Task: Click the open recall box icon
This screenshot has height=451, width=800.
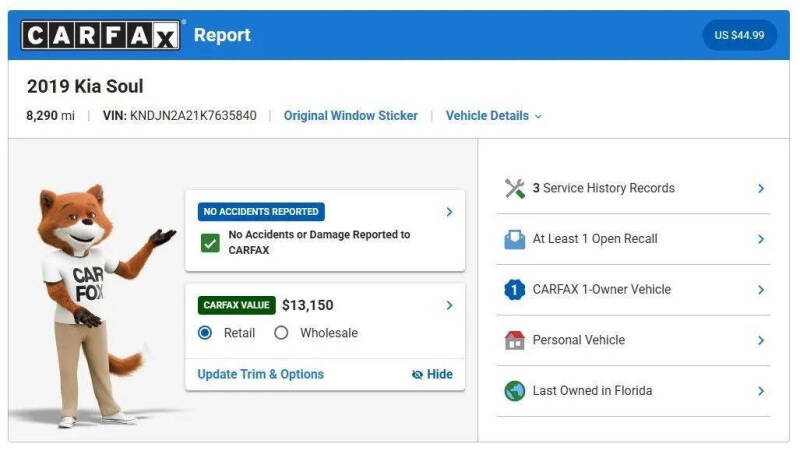Action: [x=514, y=239]
